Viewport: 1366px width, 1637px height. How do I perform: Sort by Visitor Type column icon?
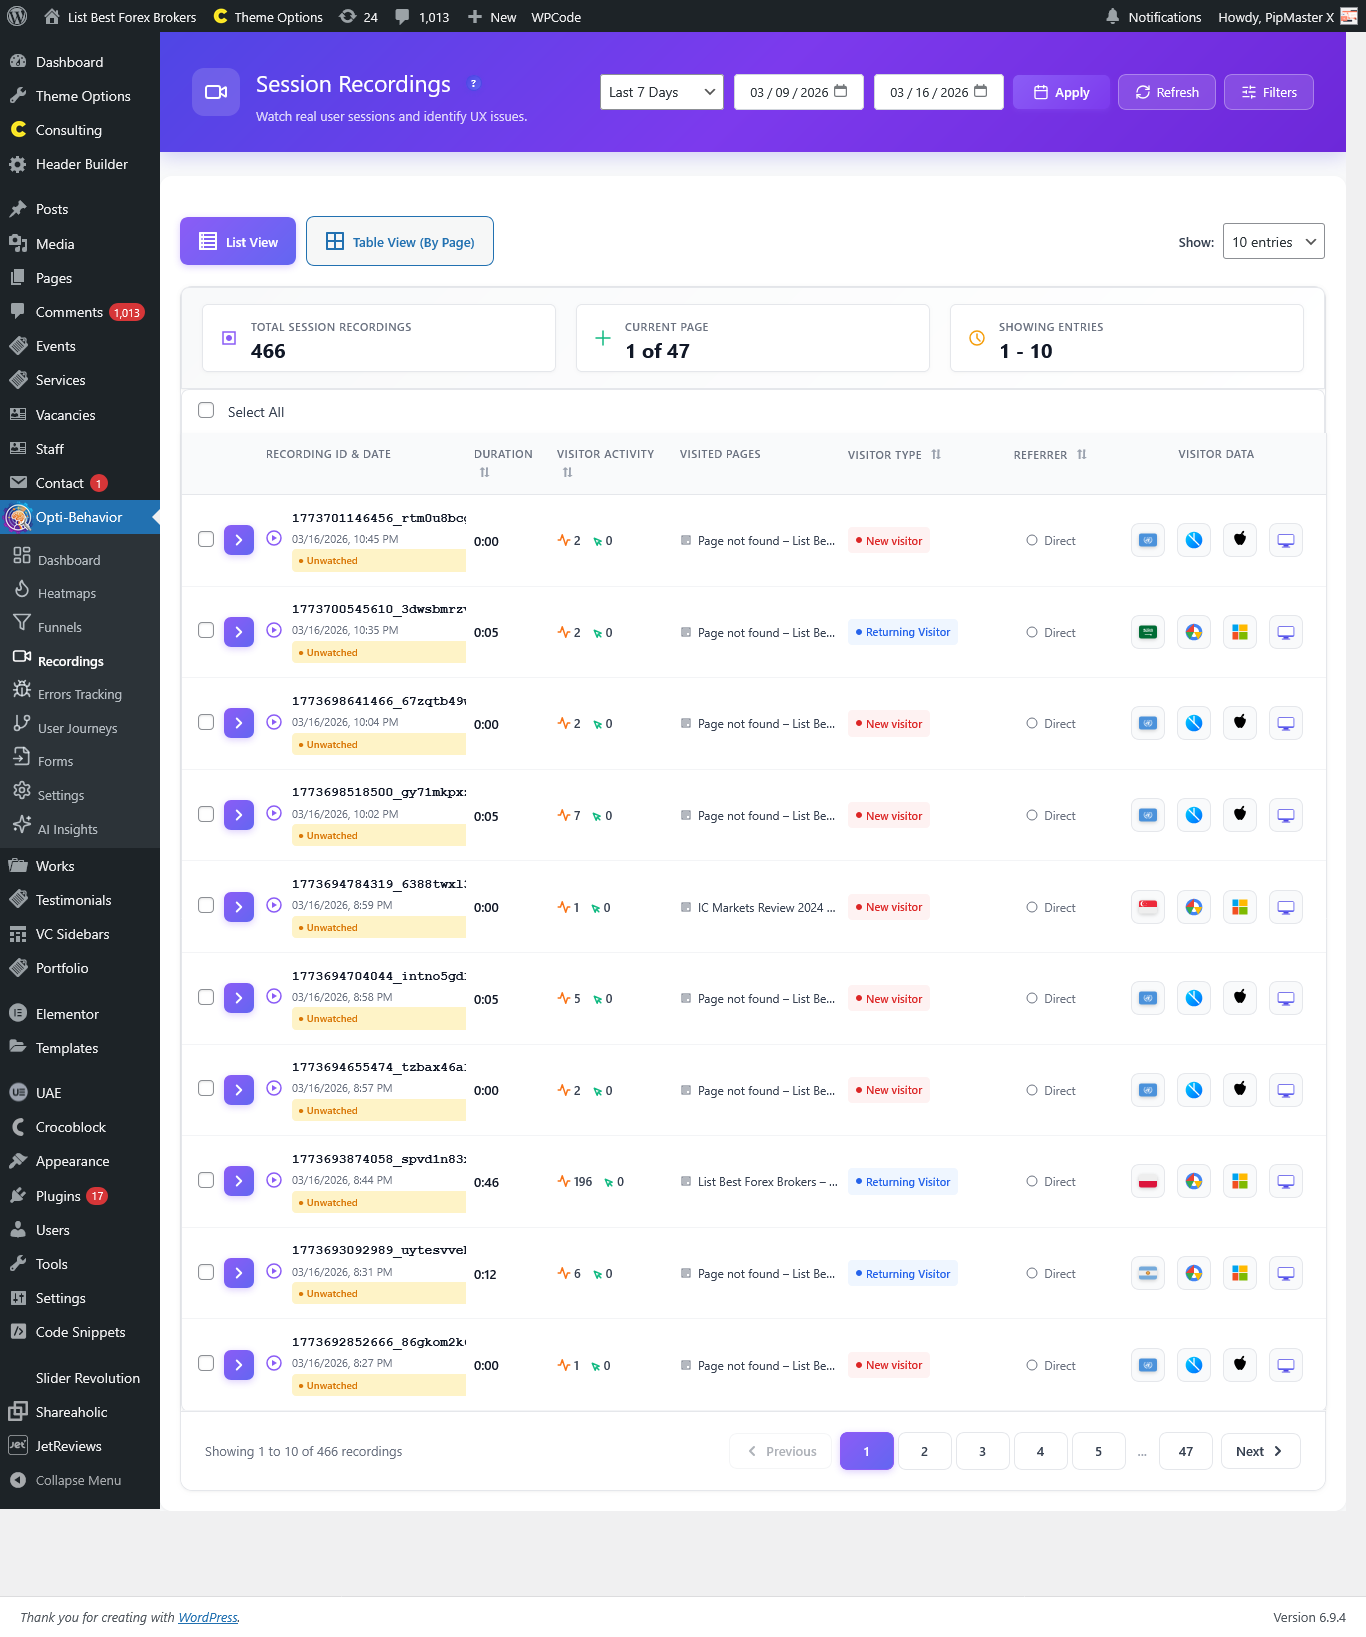pos(936,455)
